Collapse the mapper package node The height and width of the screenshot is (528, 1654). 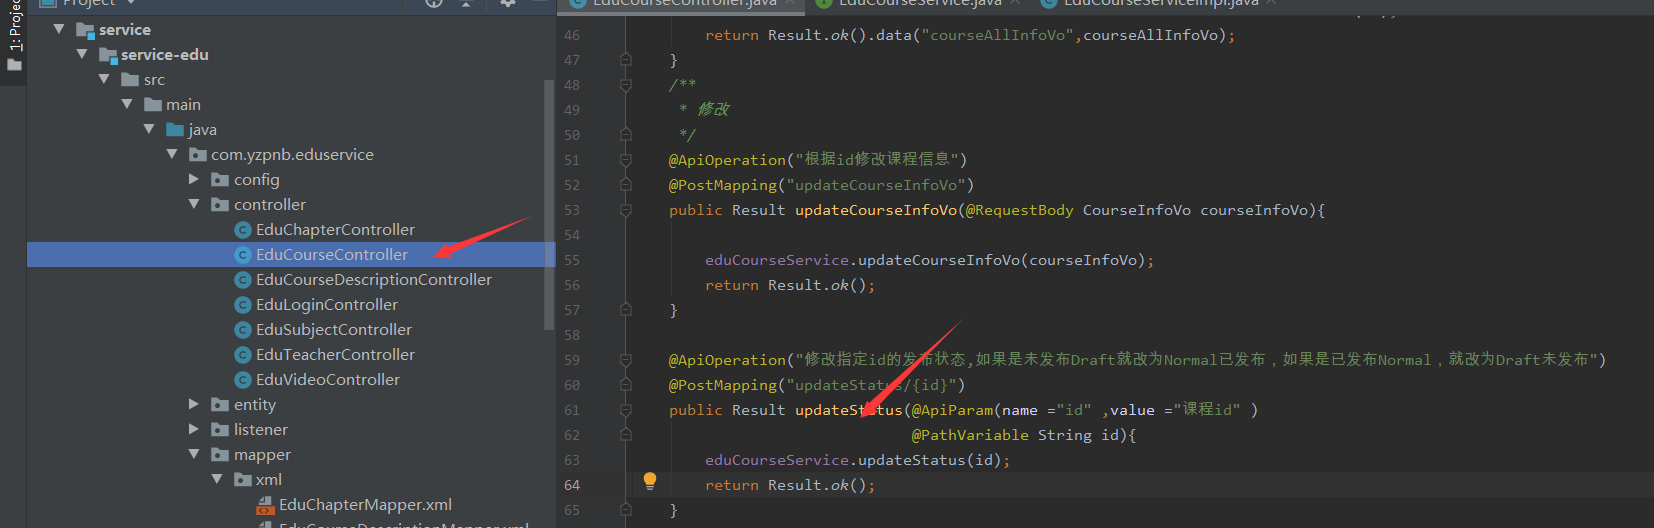[194, 455]
